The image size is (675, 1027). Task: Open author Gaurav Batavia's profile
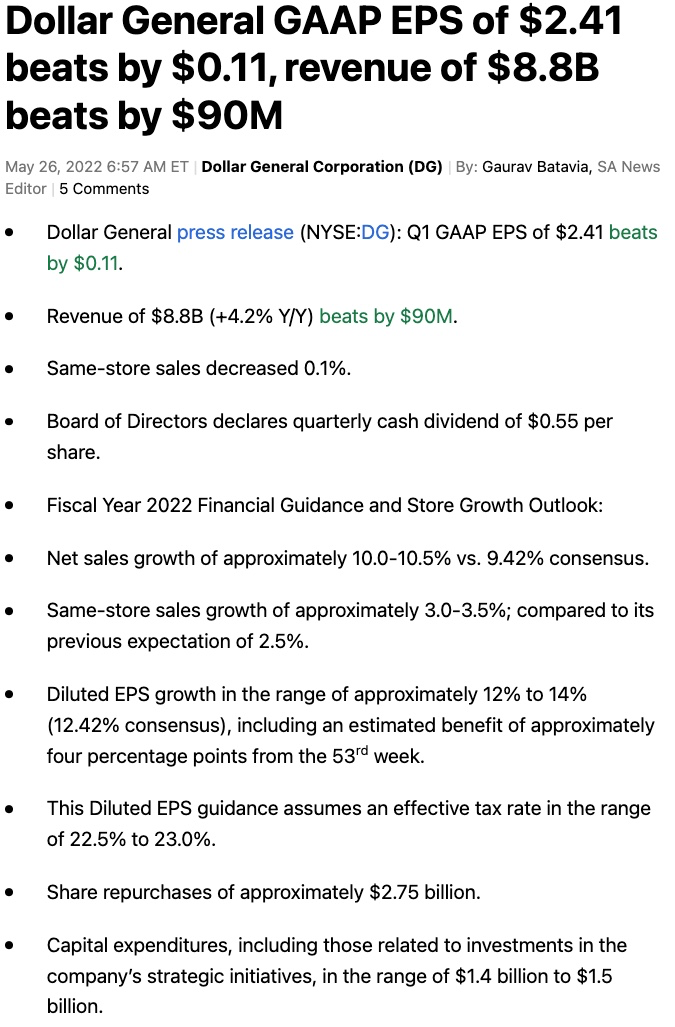coord(536,167)
